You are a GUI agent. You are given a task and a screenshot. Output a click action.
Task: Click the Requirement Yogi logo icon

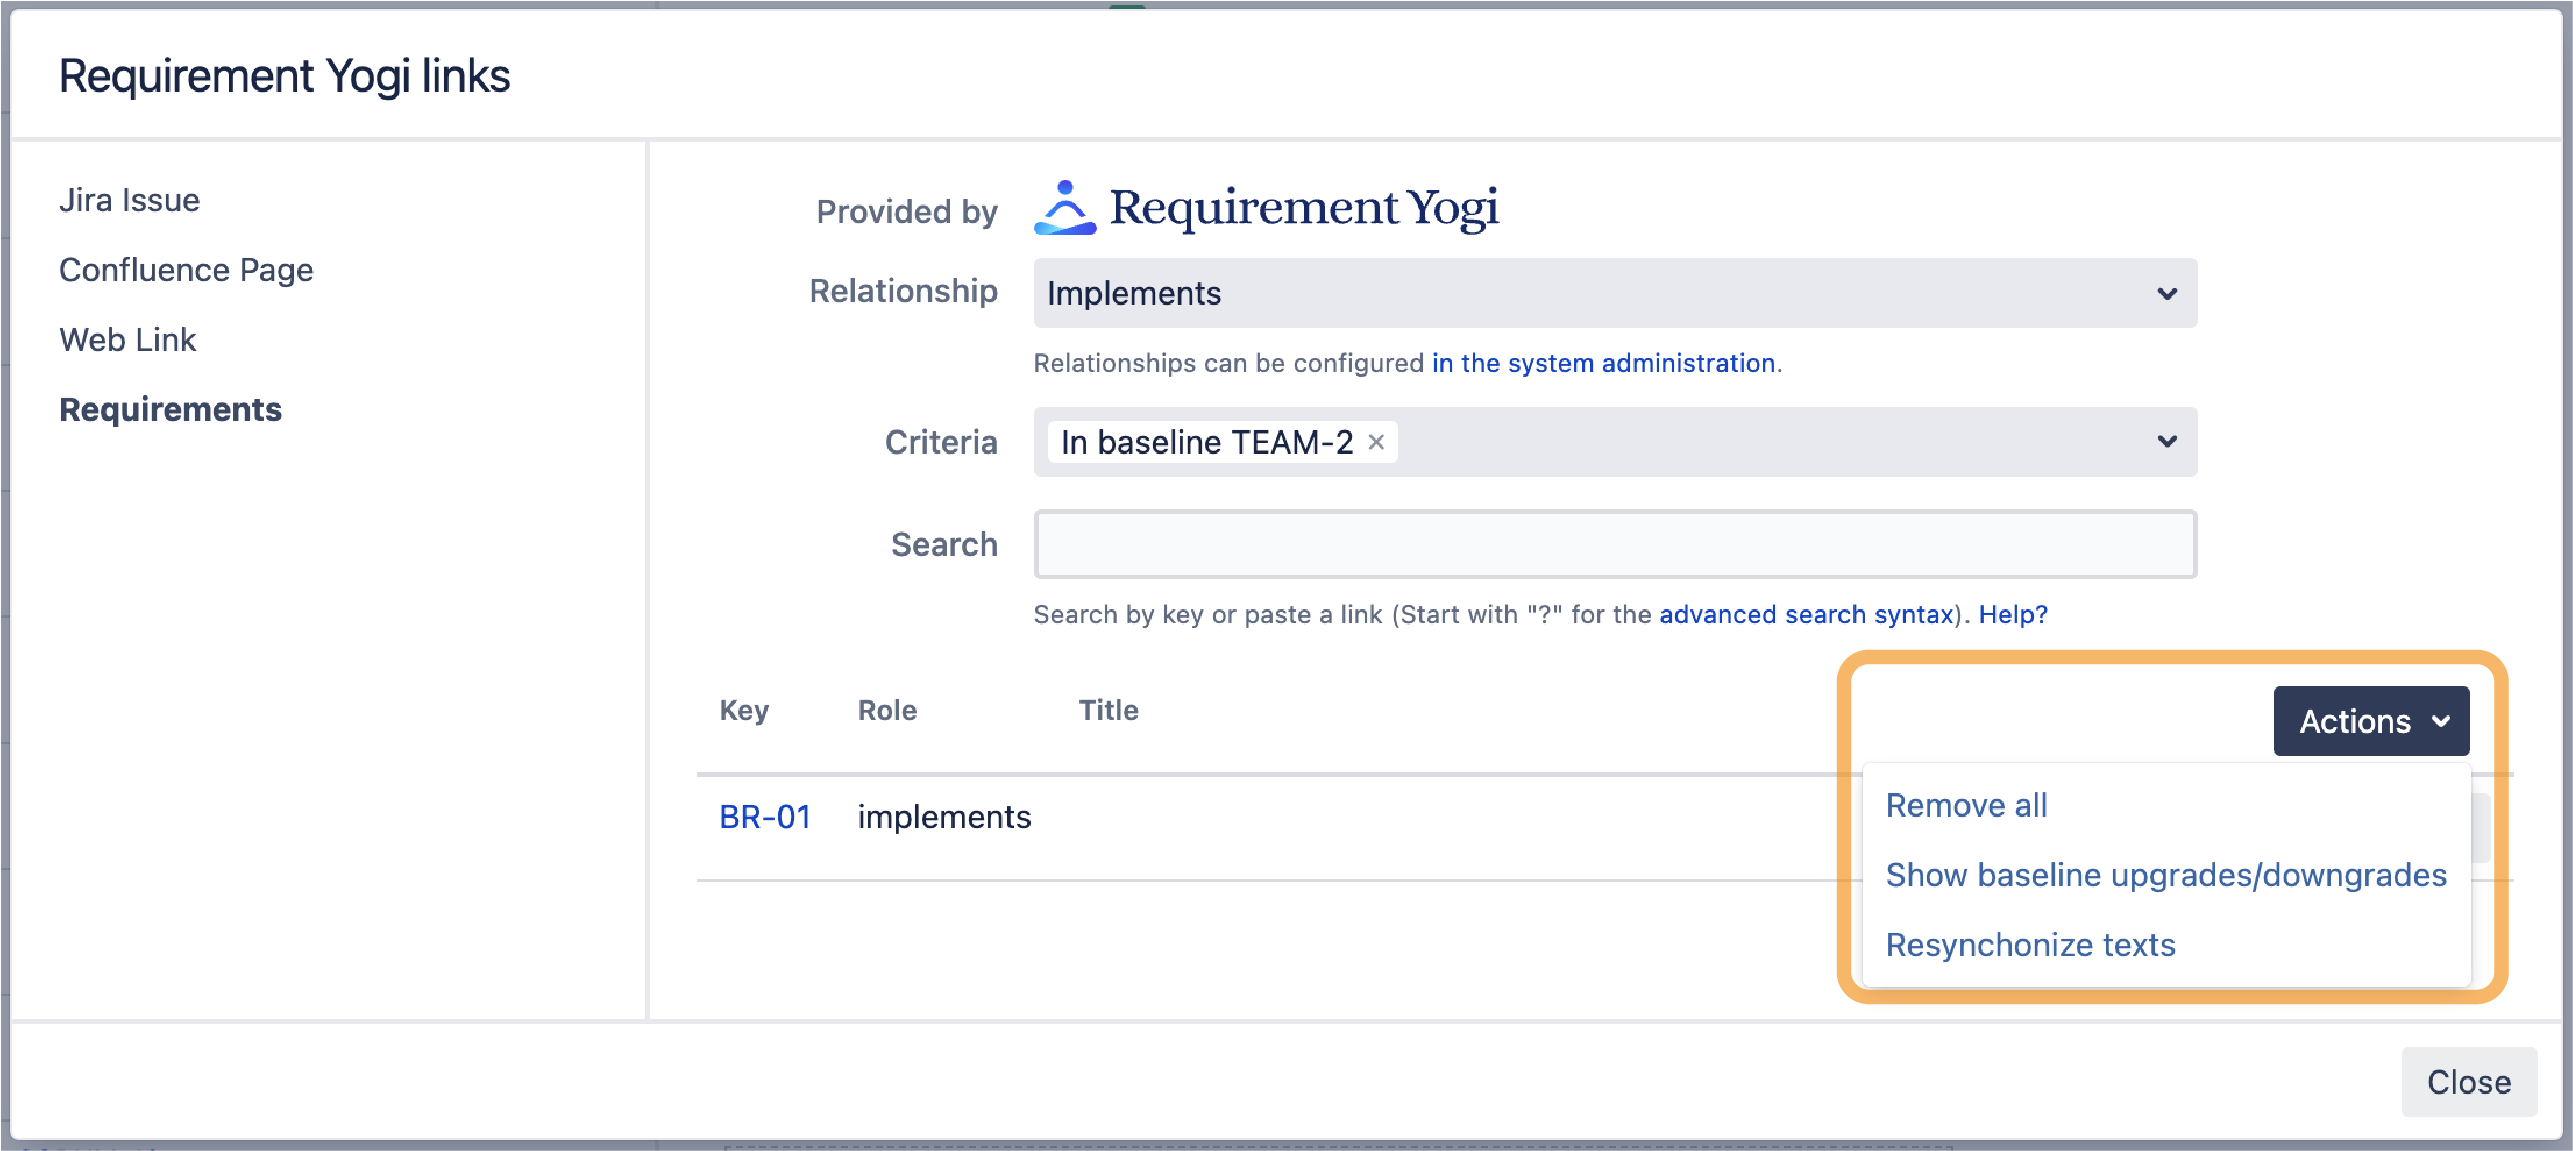click(x=1065, y=207)
